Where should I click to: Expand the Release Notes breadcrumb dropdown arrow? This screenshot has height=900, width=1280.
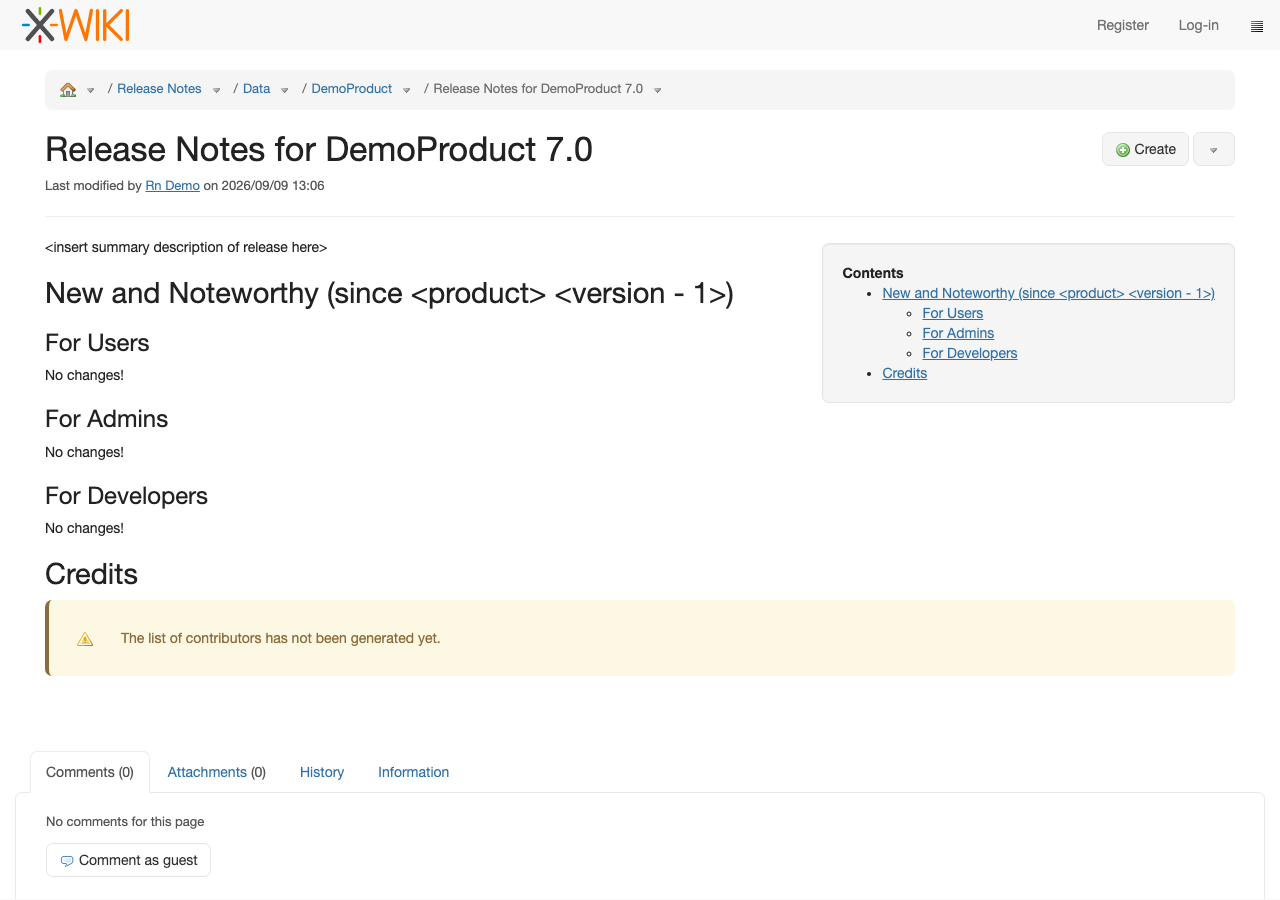click(x=216, y=90)
